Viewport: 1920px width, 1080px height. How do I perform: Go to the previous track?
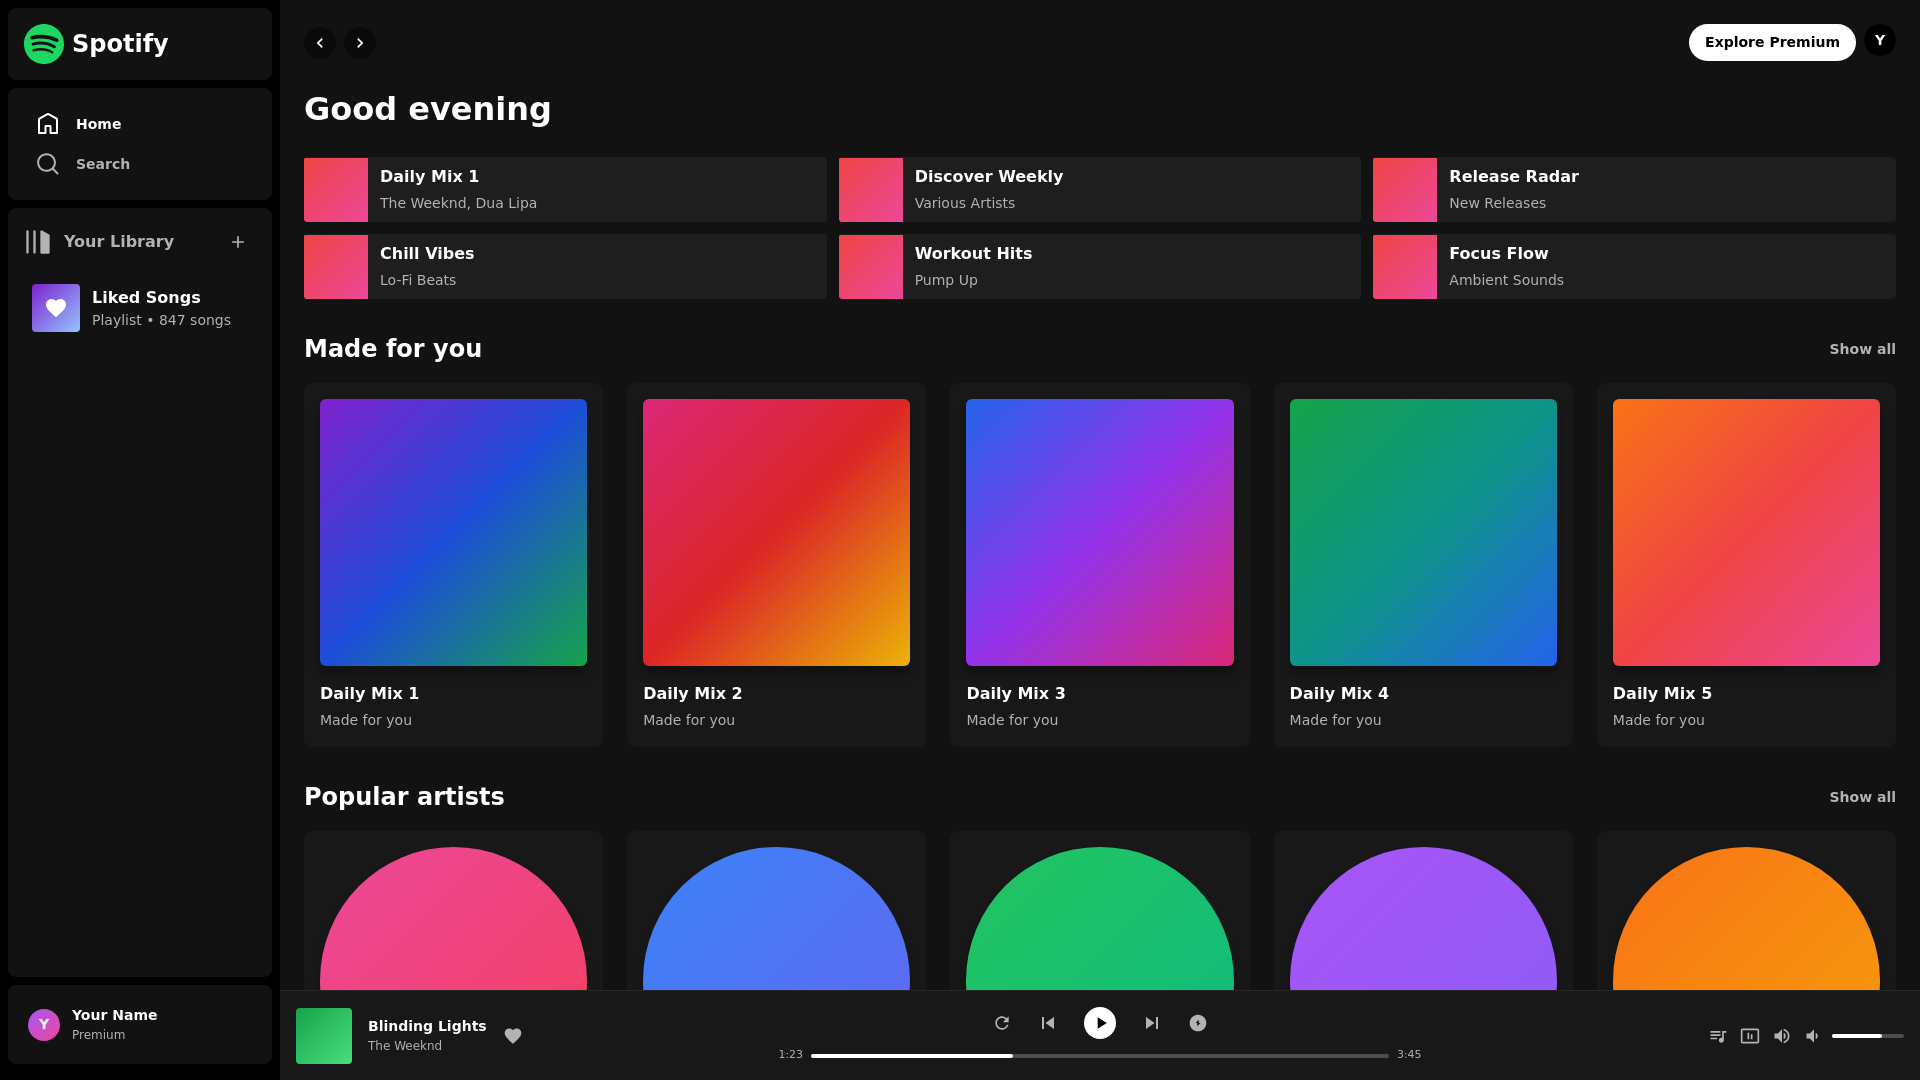coord(1048,1023)
